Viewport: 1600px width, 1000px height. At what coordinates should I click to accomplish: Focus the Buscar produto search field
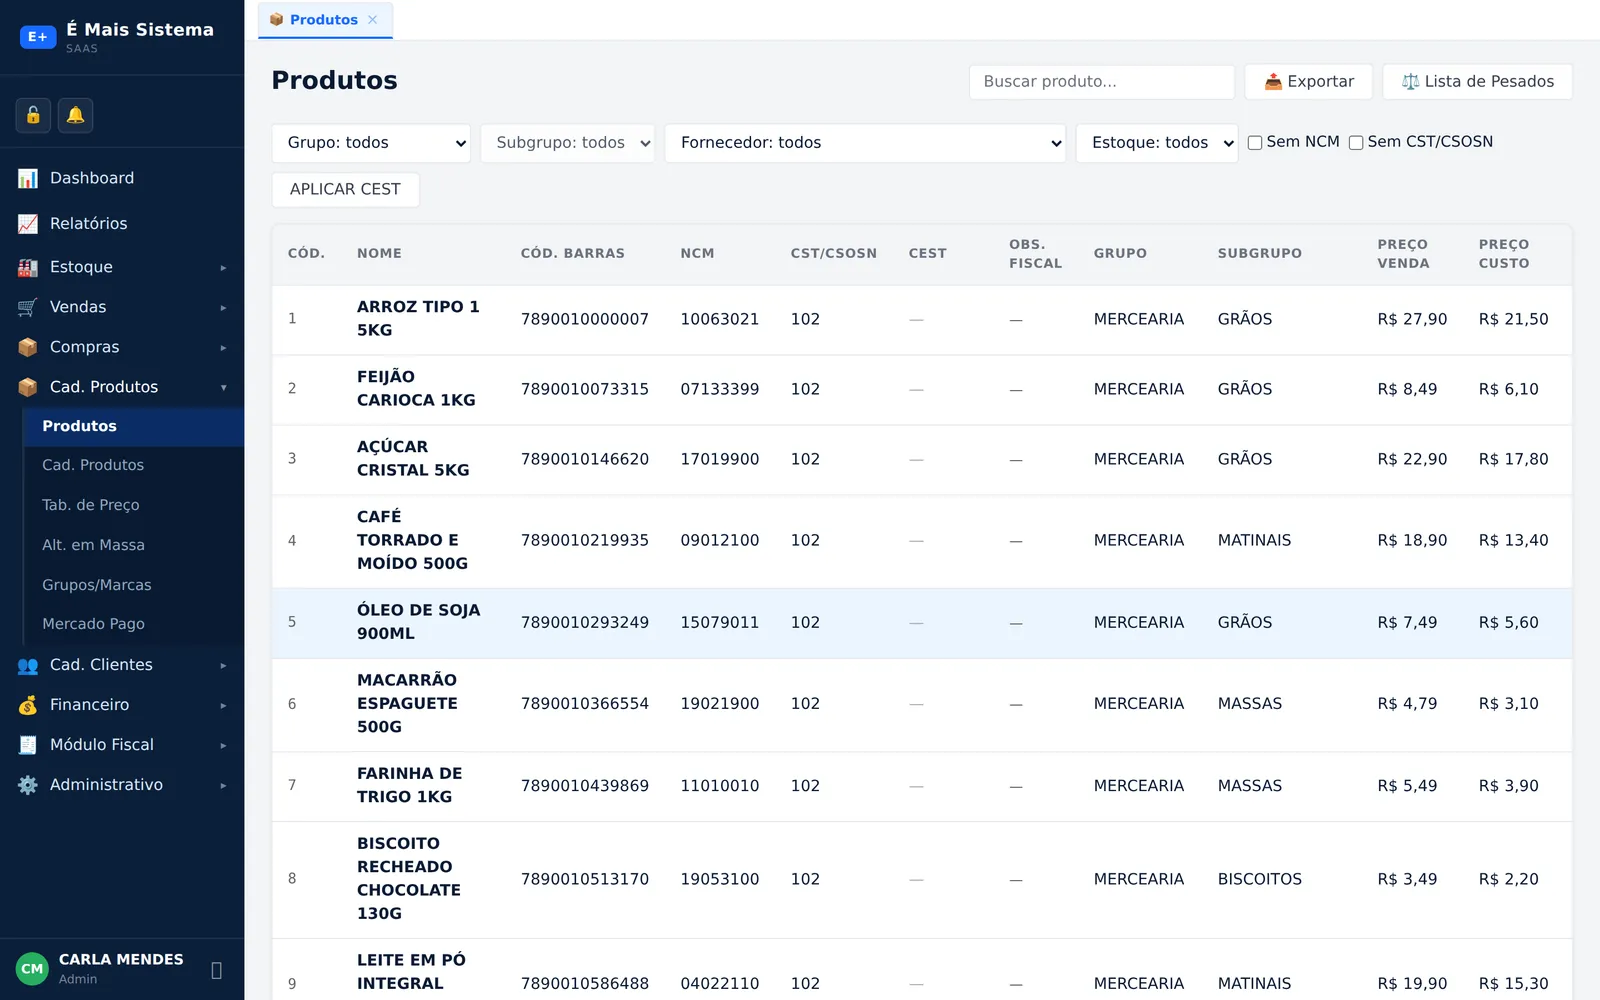click(1101, 82)
